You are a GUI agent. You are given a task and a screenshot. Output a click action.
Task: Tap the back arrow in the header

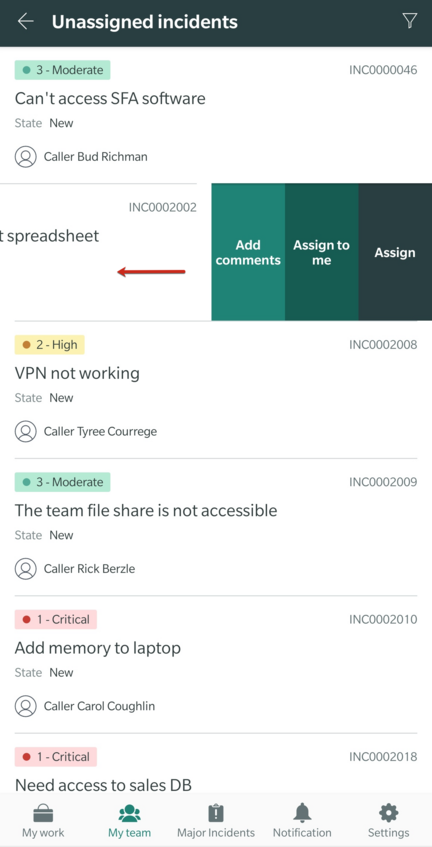25,22
